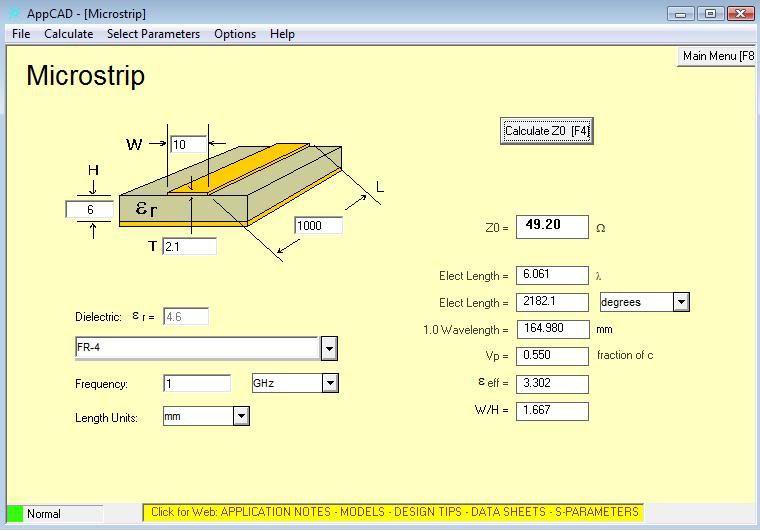The image size is (760, 531).
Task: Click the L length input field
Action: 318,226
